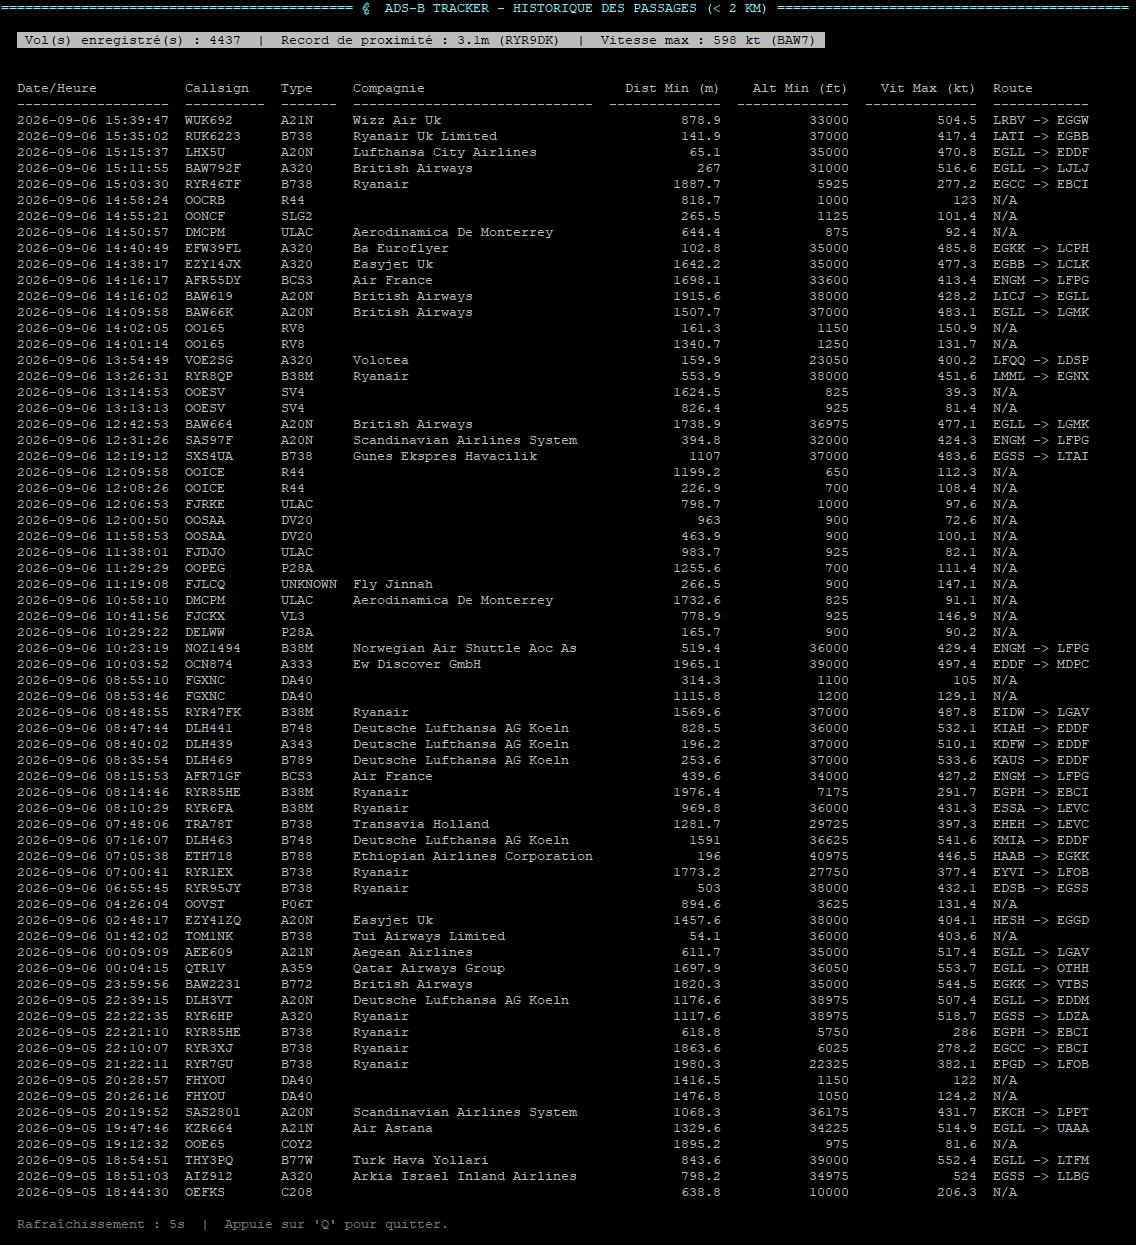Click route 'LICJ -> EGLL'

pos(1041,296)
